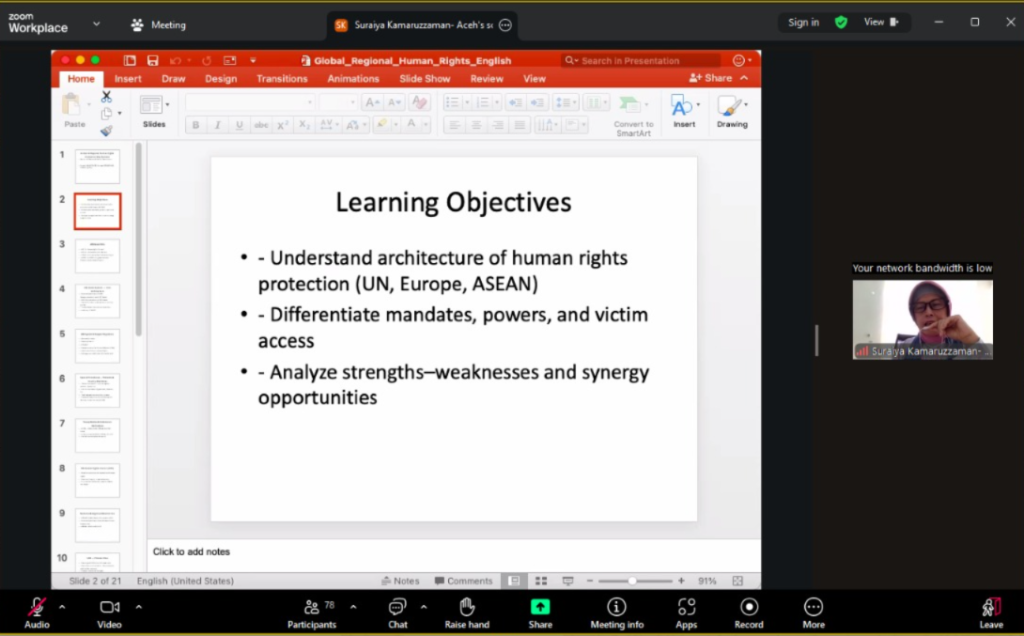The image size is (1024, 636).
Task: Toggle Underline formatting
Action: 239,125
